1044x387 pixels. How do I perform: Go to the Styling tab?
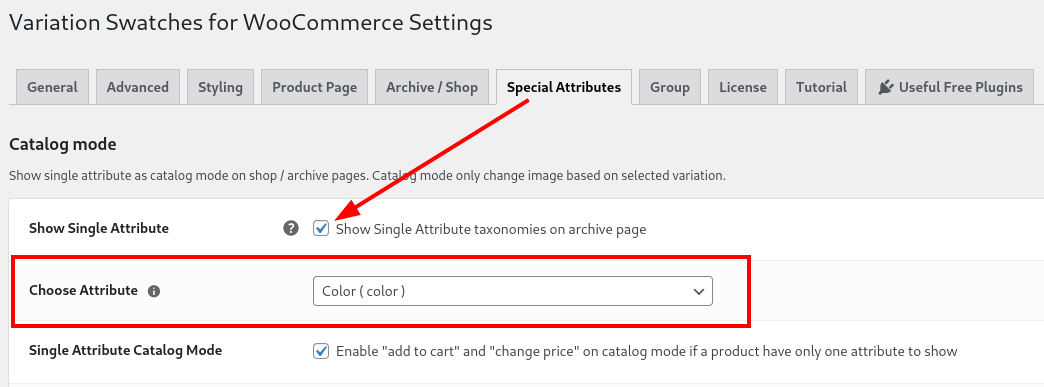click(x=220, y=87)
